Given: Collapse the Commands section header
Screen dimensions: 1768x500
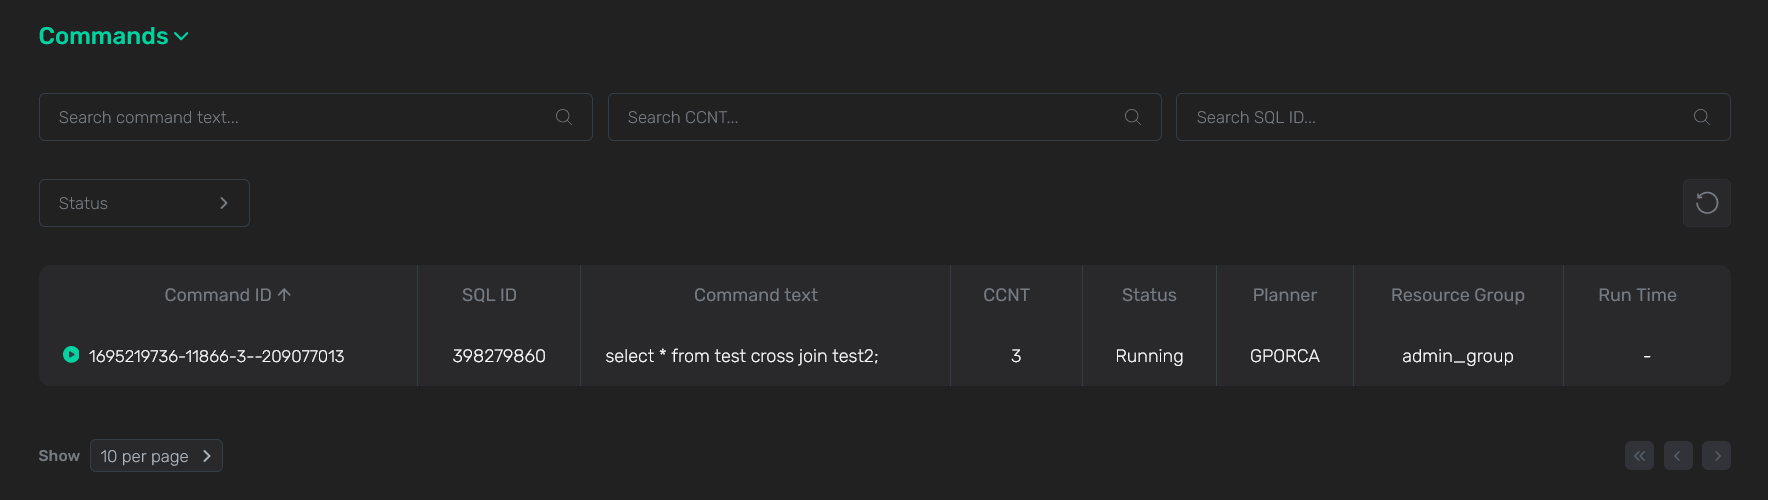Looking at the screenshot, I should (x=113, y=36).
